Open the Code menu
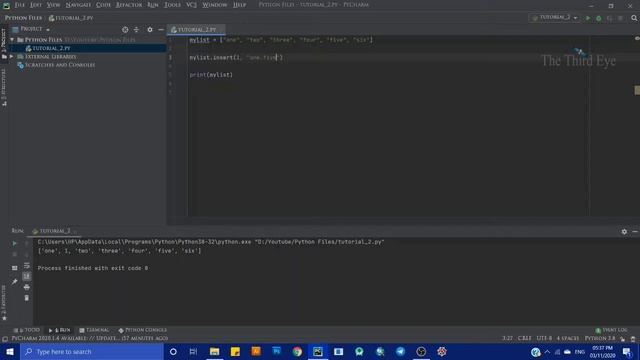The image size is (640, 360). point(103,5)
